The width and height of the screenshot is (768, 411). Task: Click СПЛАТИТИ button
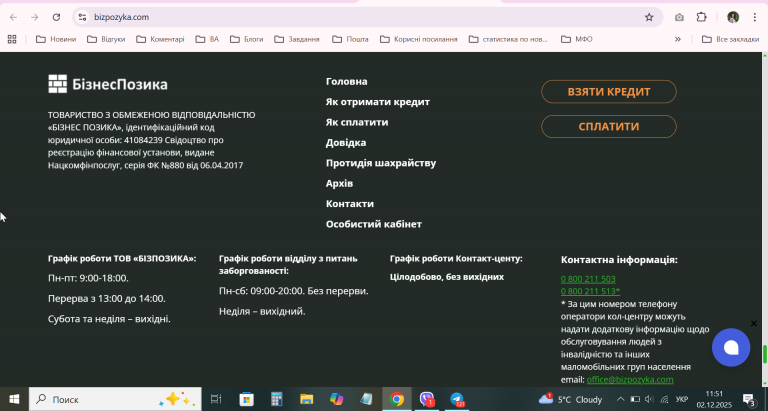click(x=609, y=126)
